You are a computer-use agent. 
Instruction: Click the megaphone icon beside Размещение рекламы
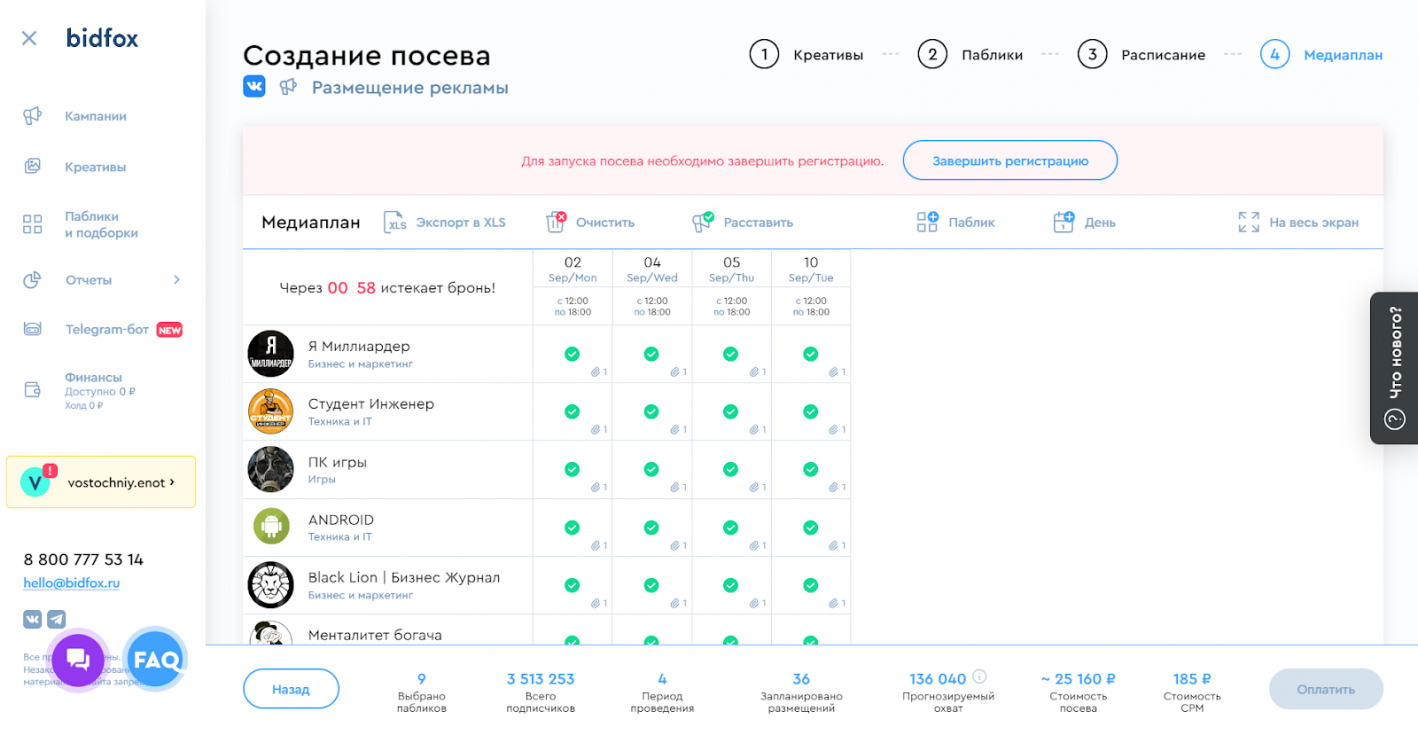tap(288, 87)
